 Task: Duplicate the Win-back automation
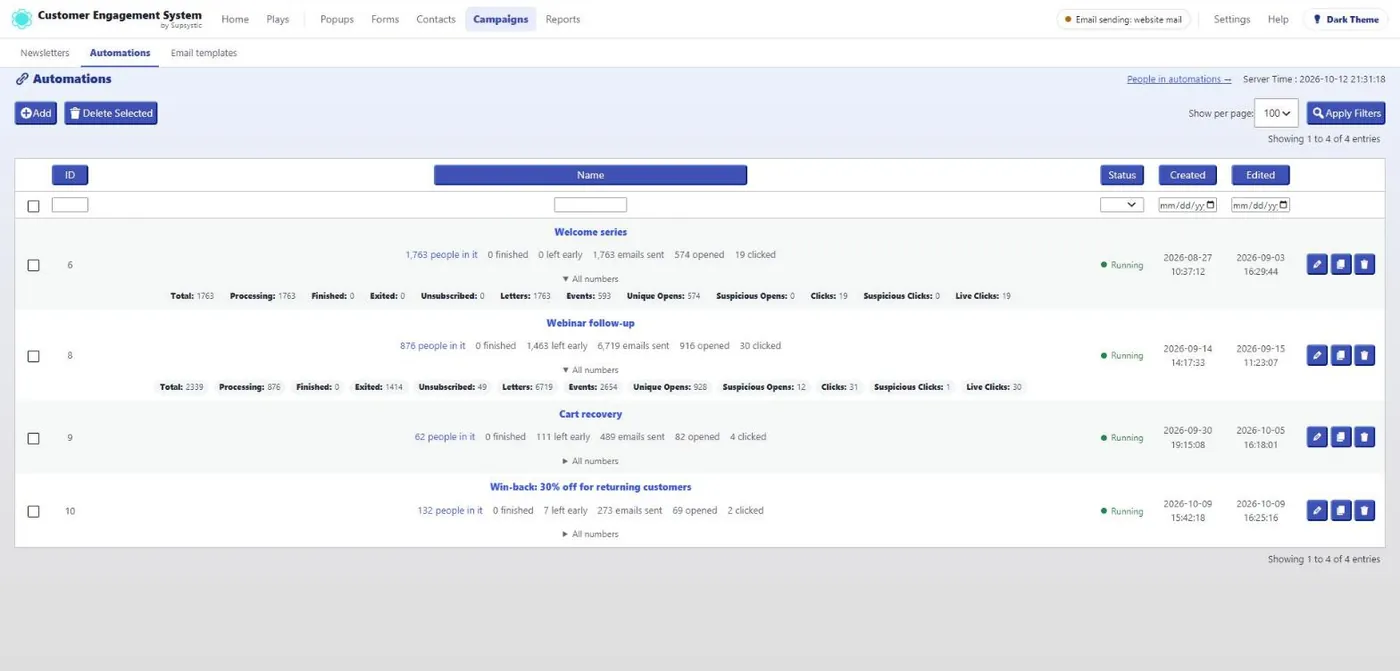[1341, 511]
